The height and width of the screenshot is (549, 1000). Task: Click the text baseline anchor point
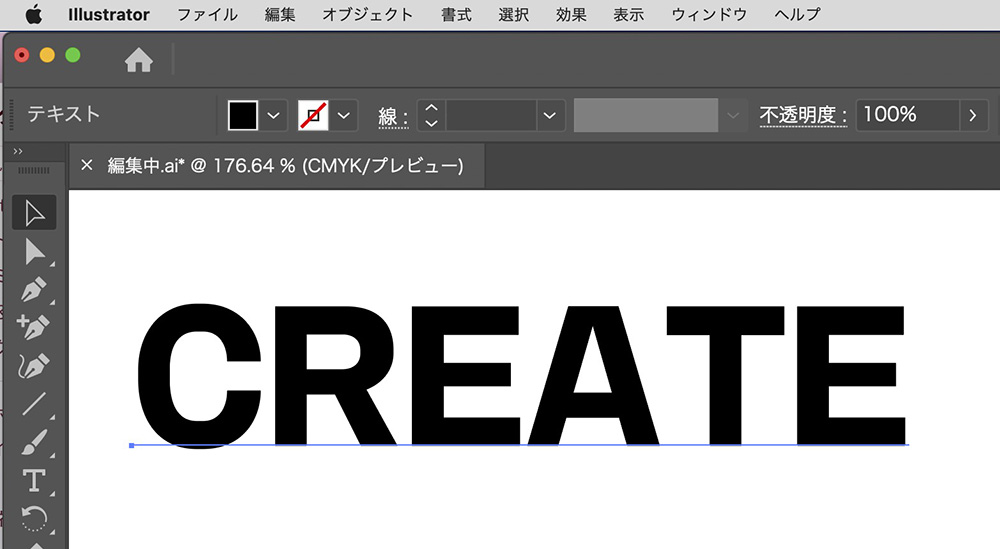[x=131, y=445]
